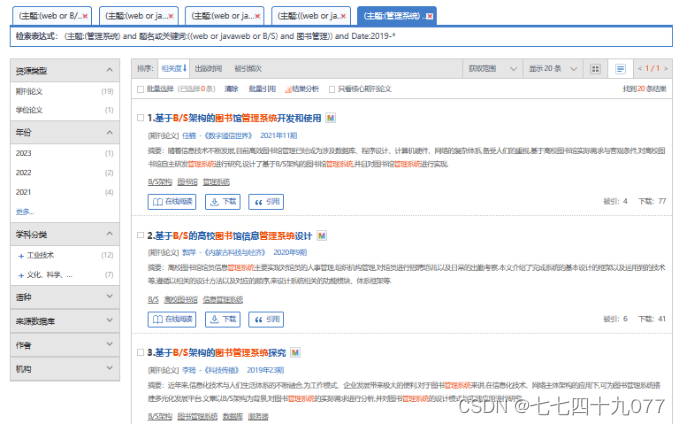Open the 显示 20 条 dropdown
The image size is (680, 425).
pyautogui.click(x=552, y=69)
